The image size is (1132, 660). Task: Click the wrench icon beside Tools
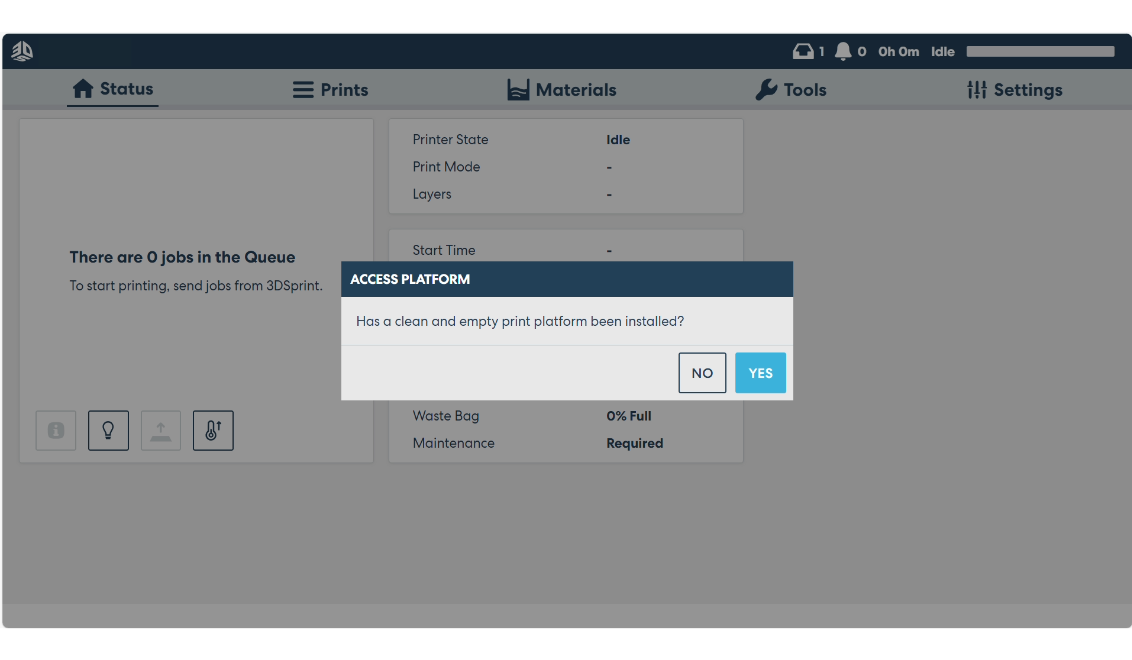coord(765,89)
